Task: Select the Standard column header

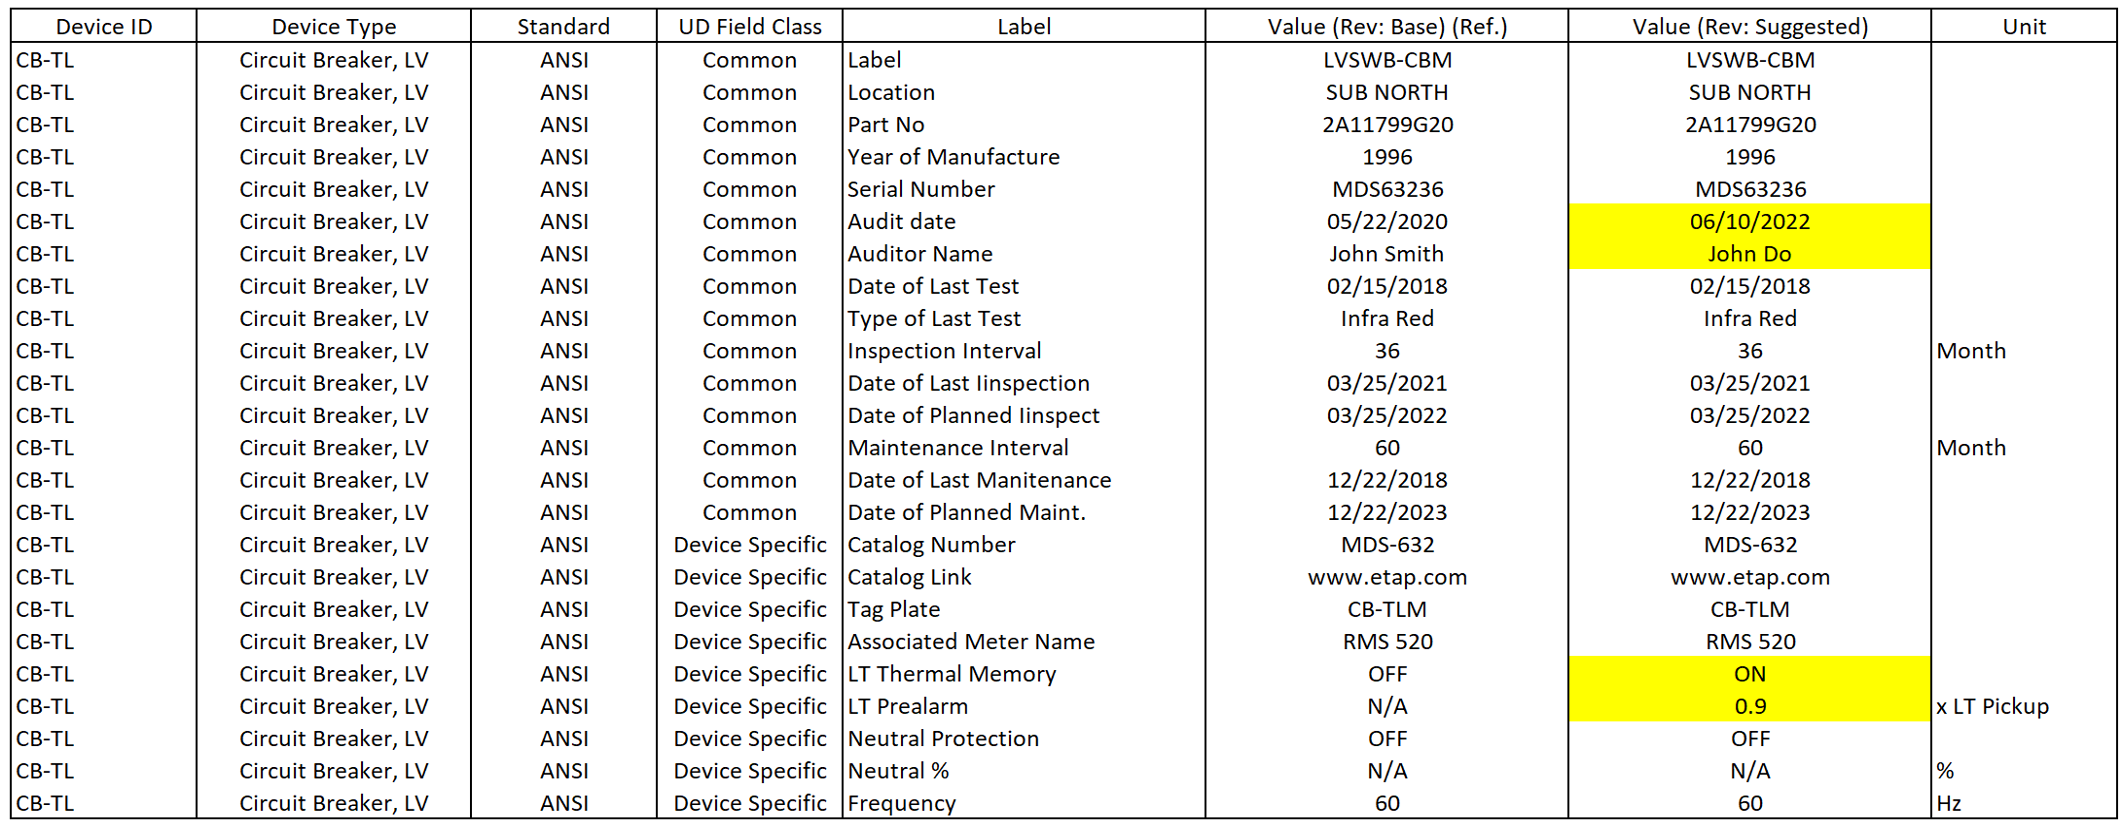Action: 563,27
